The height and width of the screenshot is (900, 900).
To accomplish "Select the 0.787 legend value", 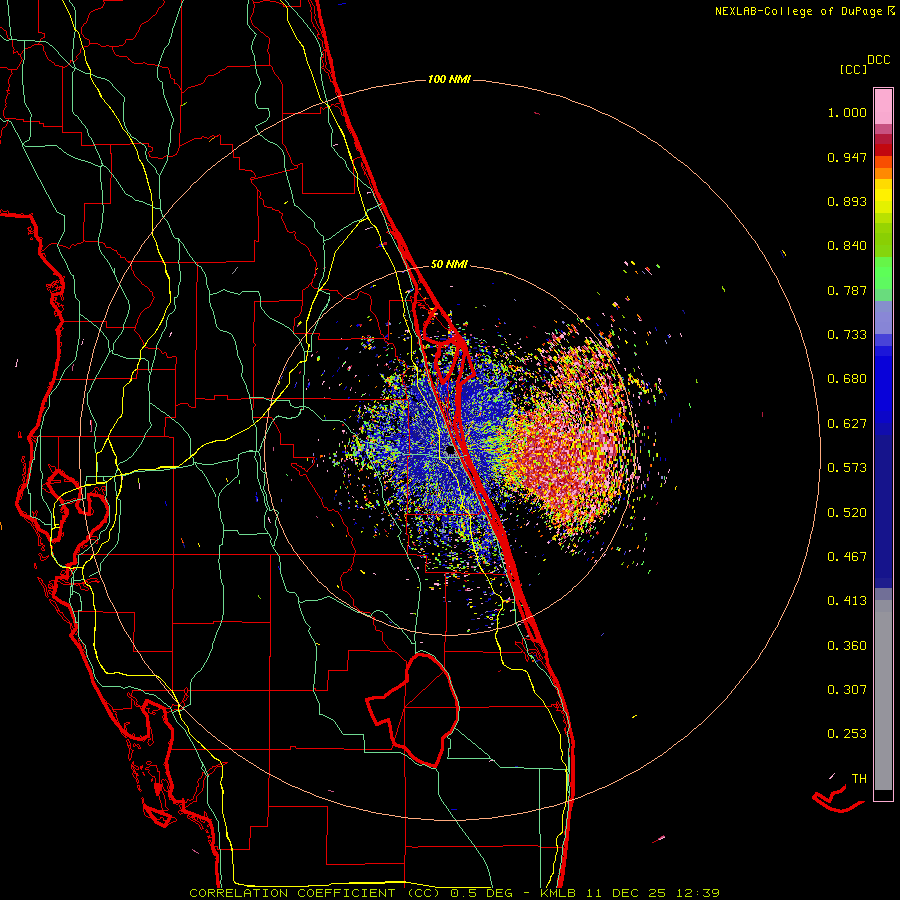I will point(847,290).
